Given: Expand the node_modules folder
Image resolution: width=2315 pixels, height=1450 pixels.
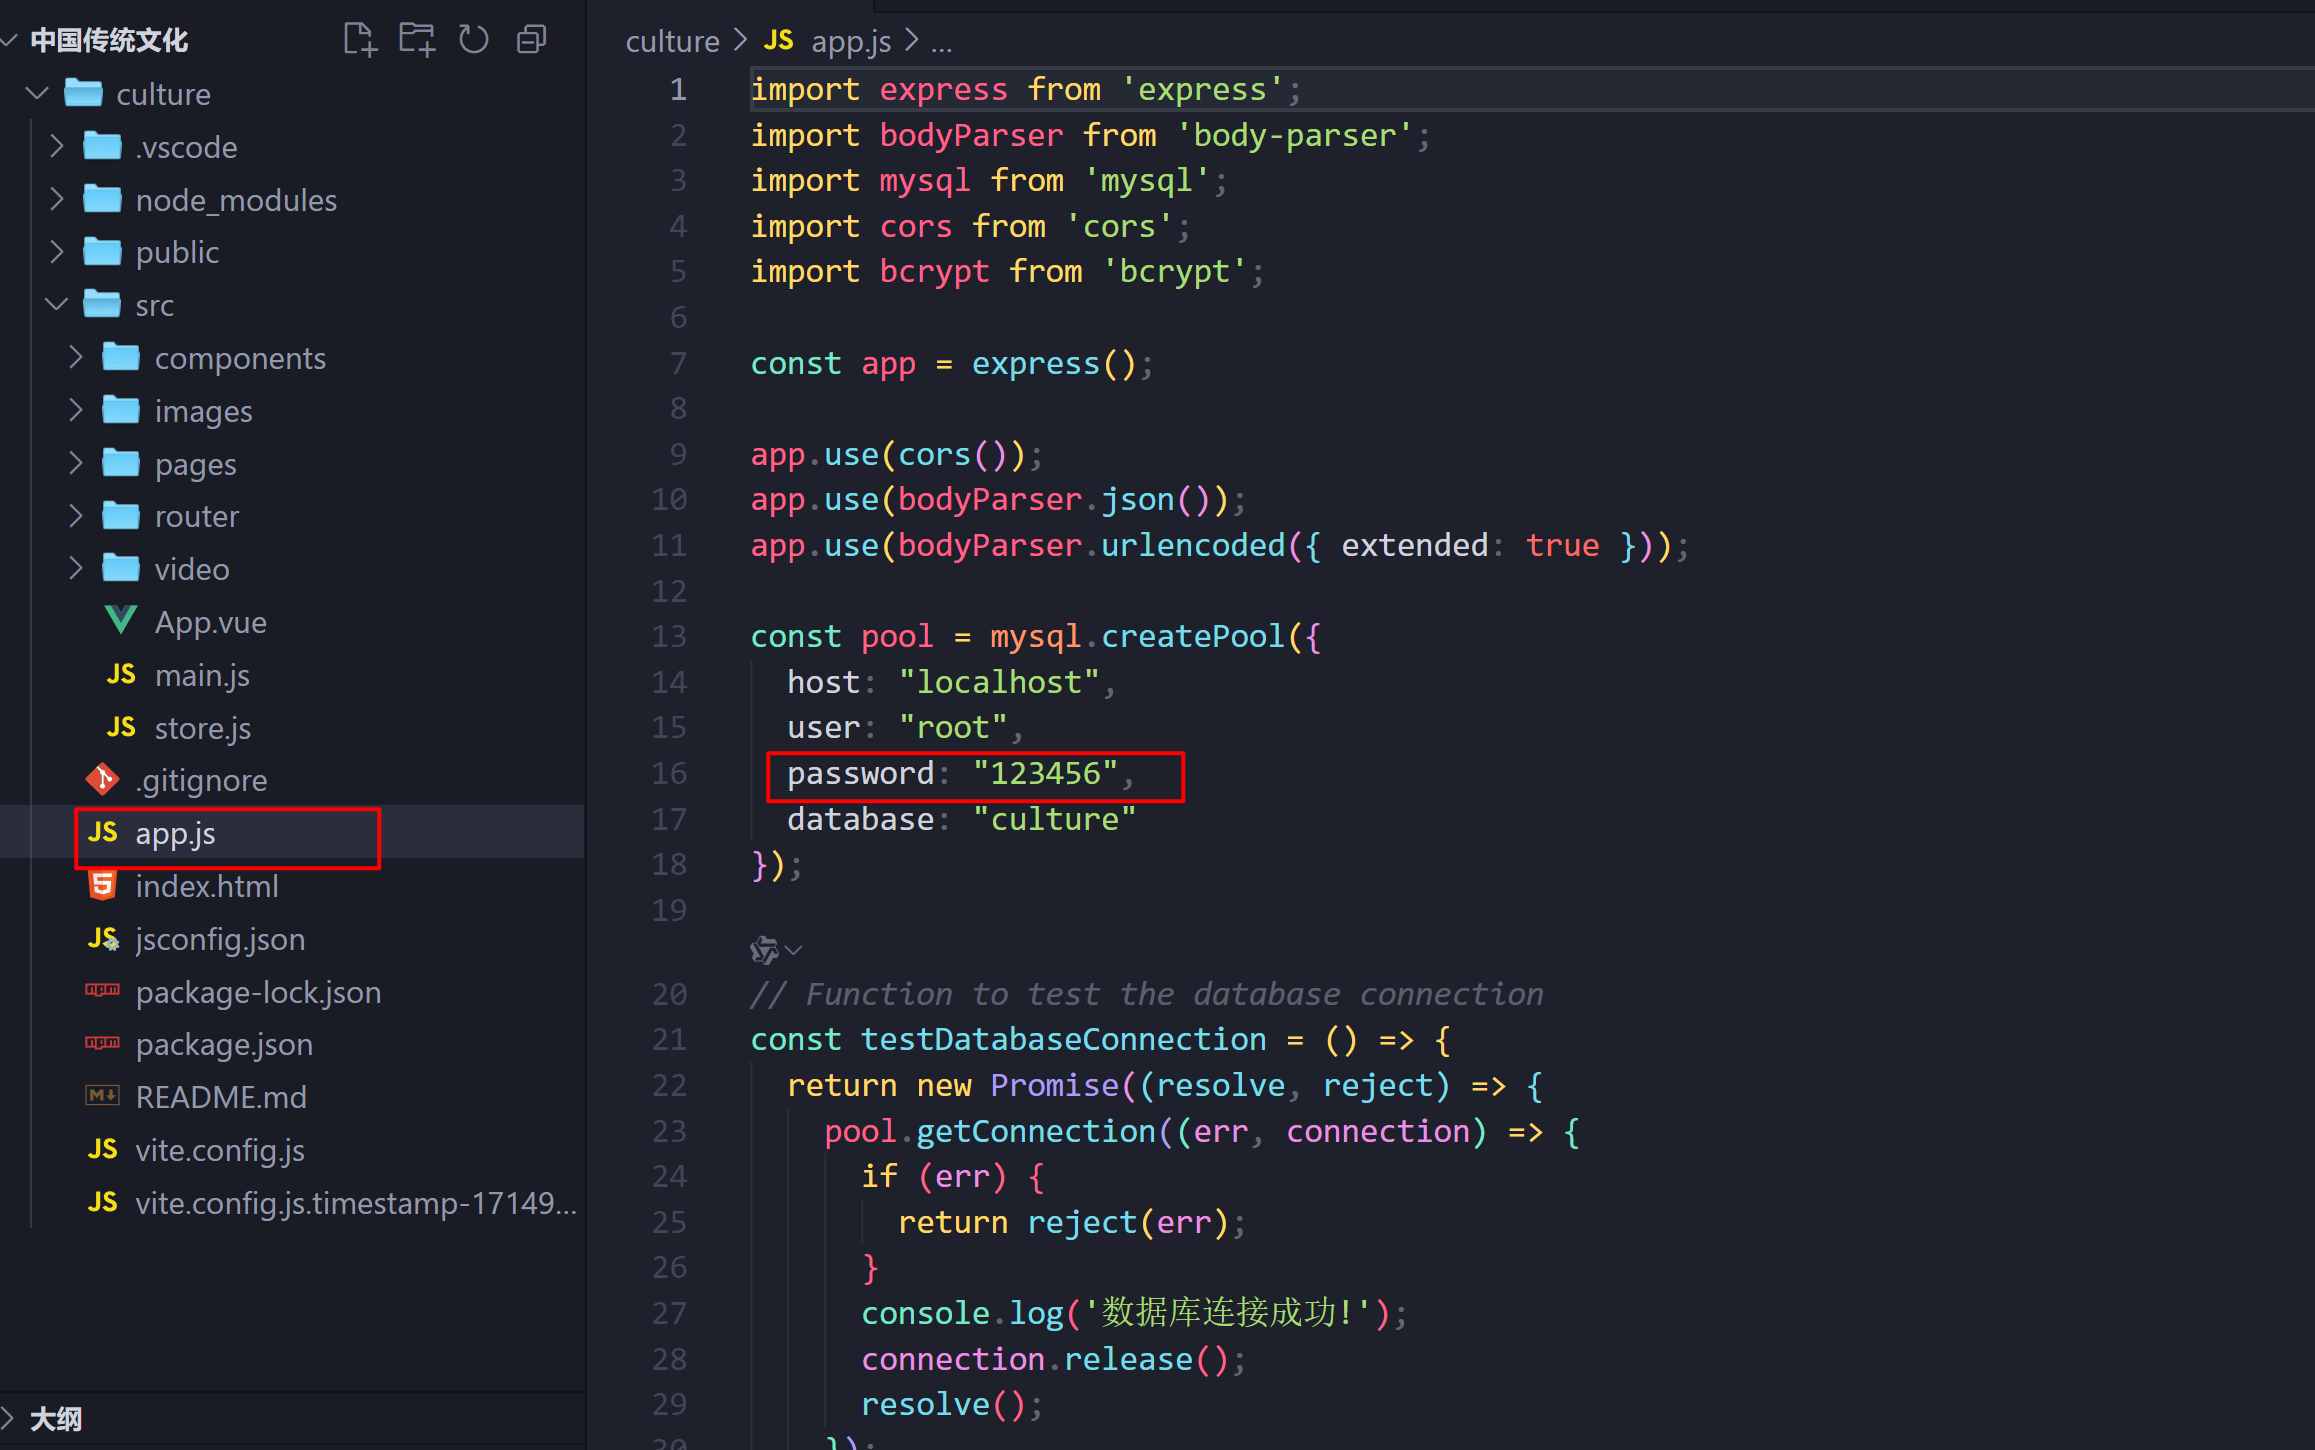Looking at the screenshot, I should click(x=235, y=200).
